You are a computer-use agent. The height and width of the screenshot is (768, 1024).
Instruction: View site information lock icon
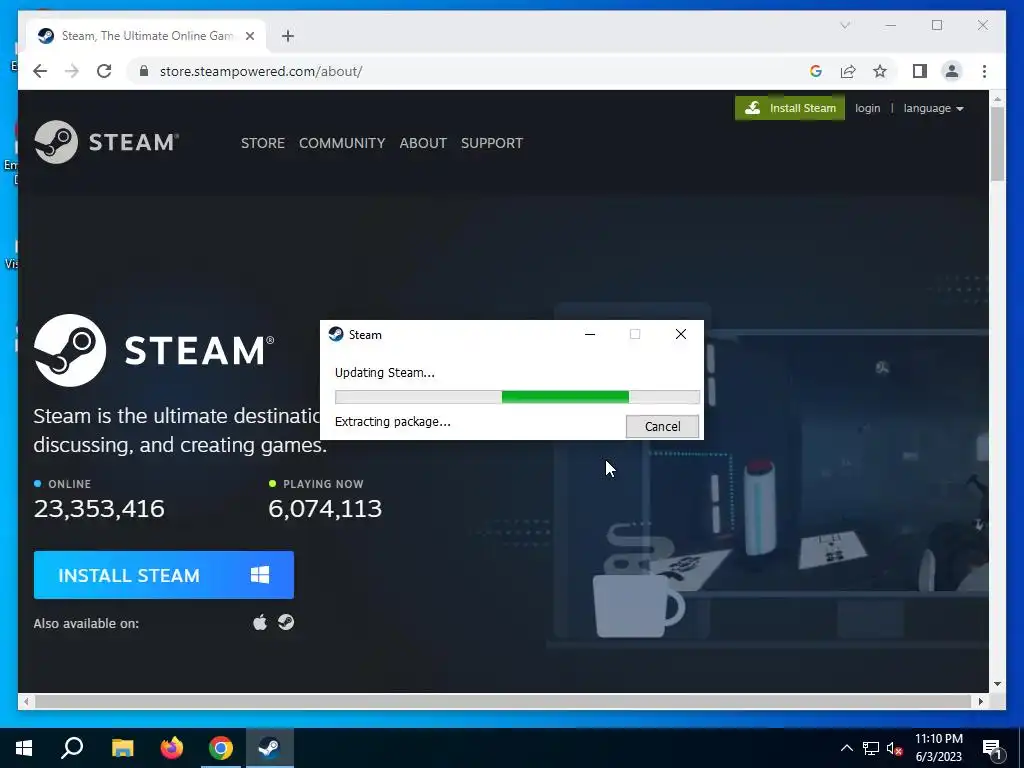144,71
